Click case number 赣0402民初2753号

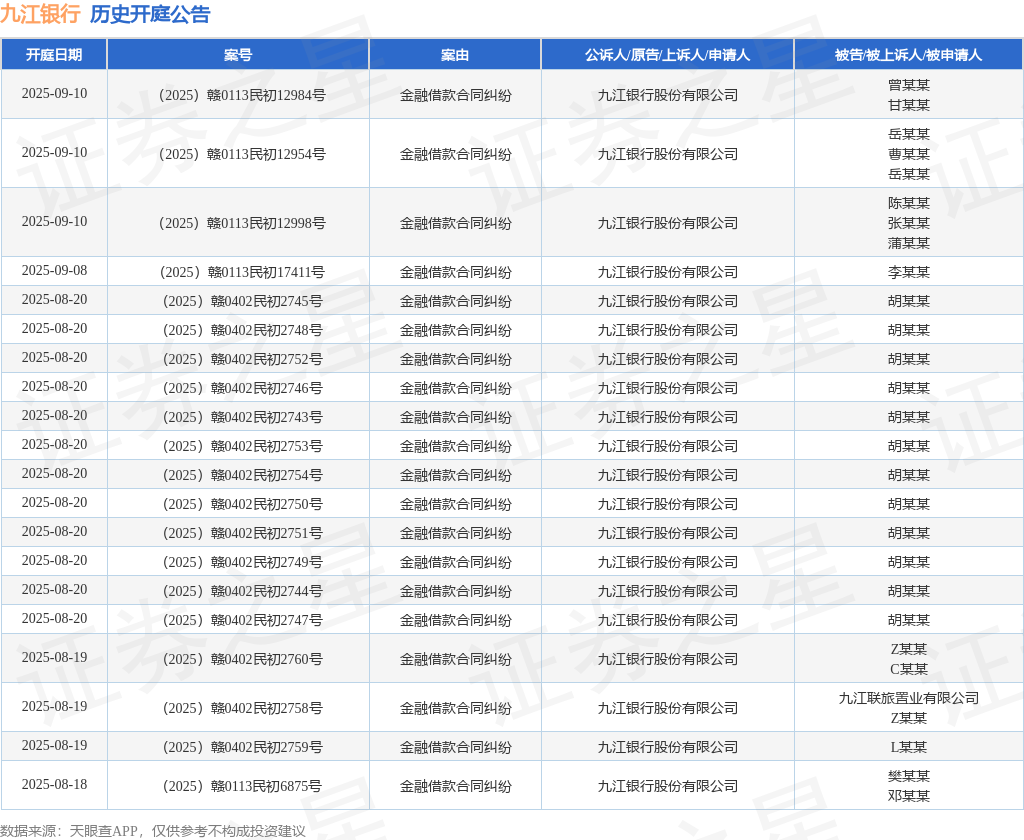242,446
